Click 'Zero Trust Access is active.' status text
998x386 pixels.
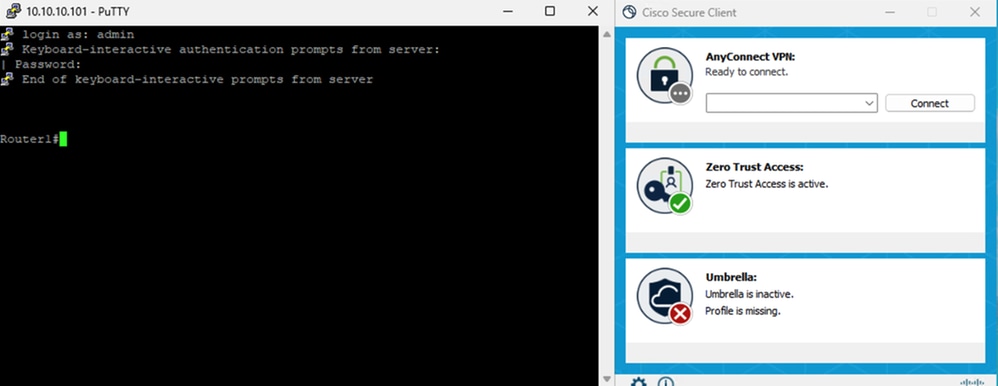point(767,184)
